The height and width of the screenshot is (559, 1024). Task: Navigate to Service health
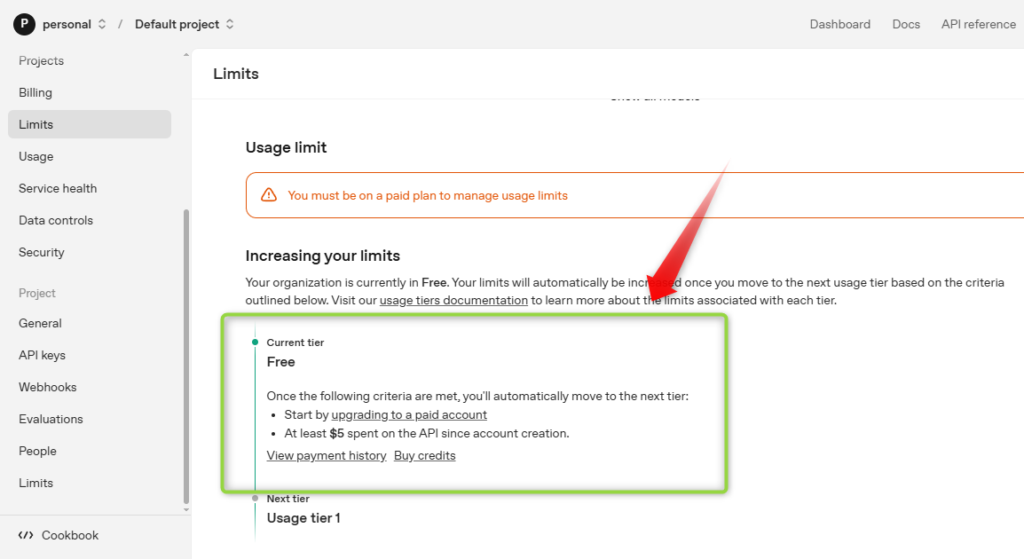pyautogui.click(x=58, y=189)
